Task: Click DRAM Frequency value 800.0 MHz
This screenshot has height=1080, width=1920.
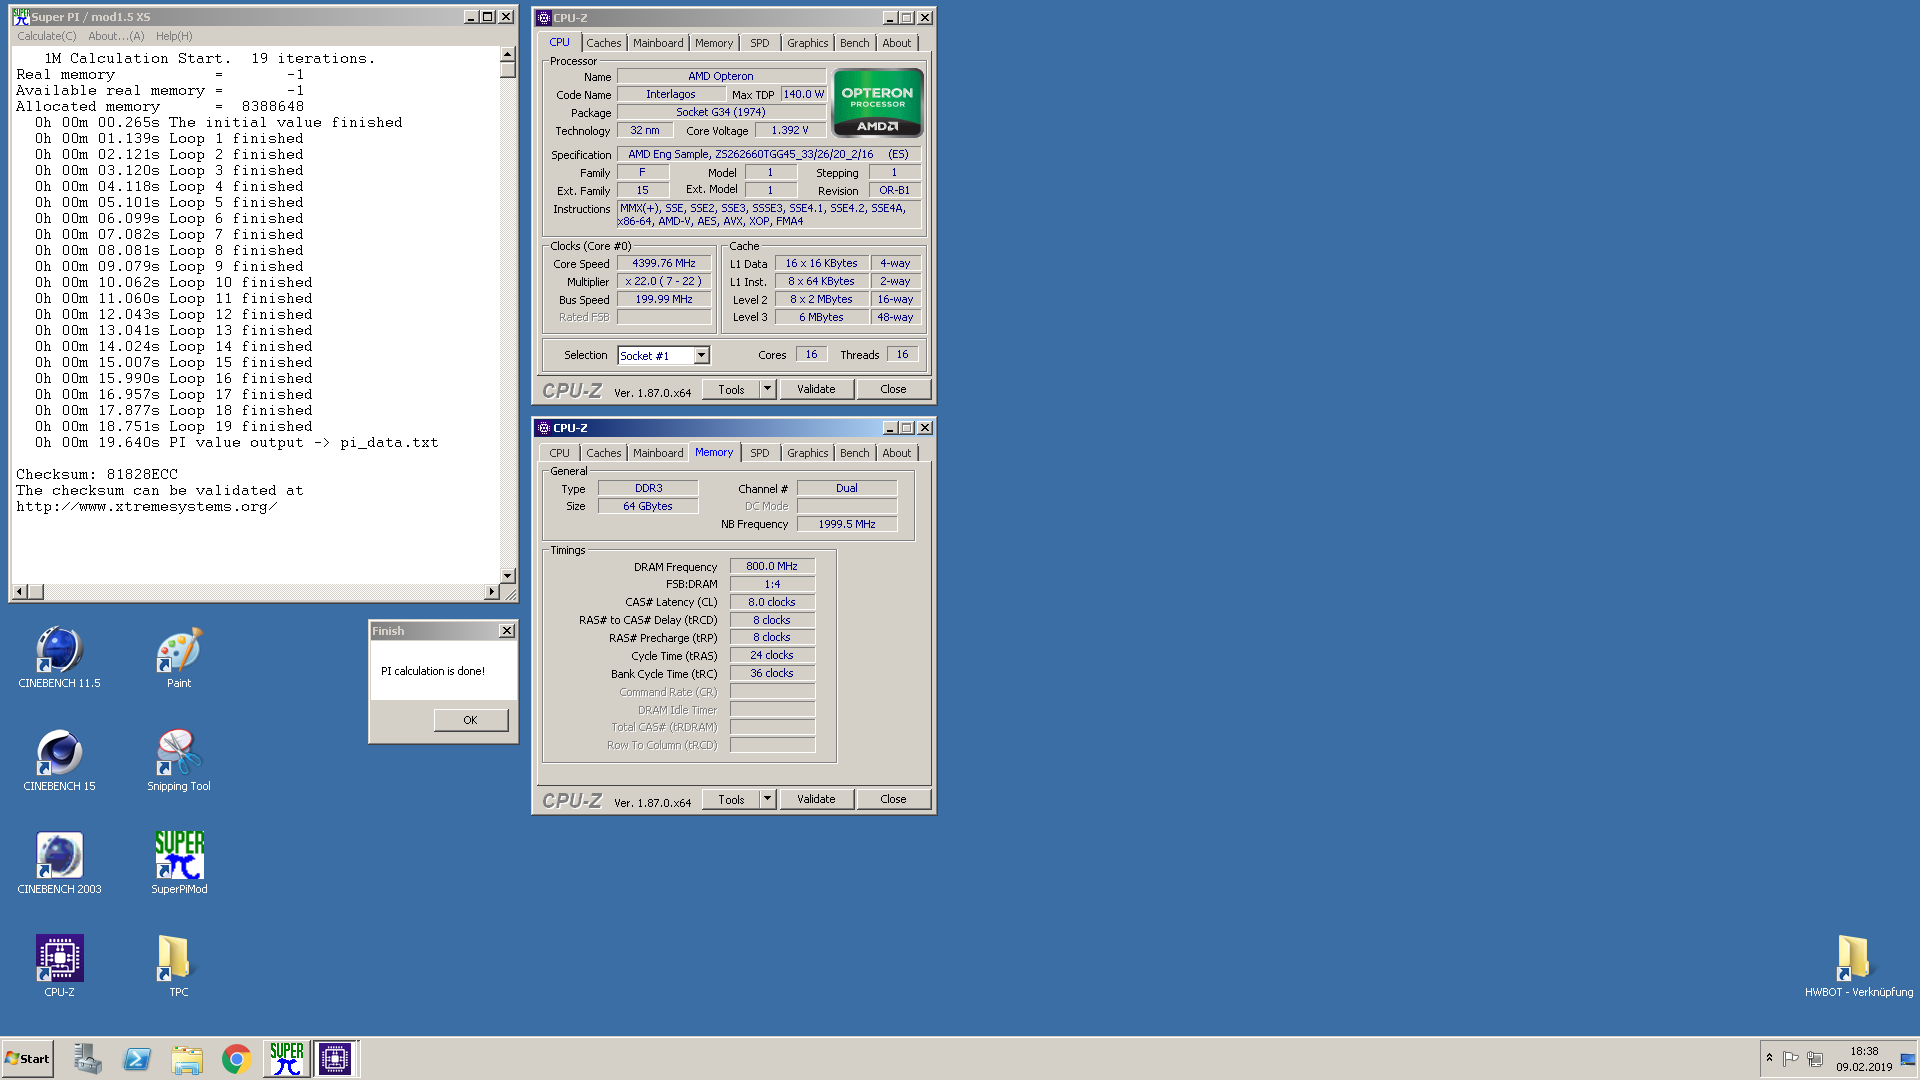Action: (772, 566)
